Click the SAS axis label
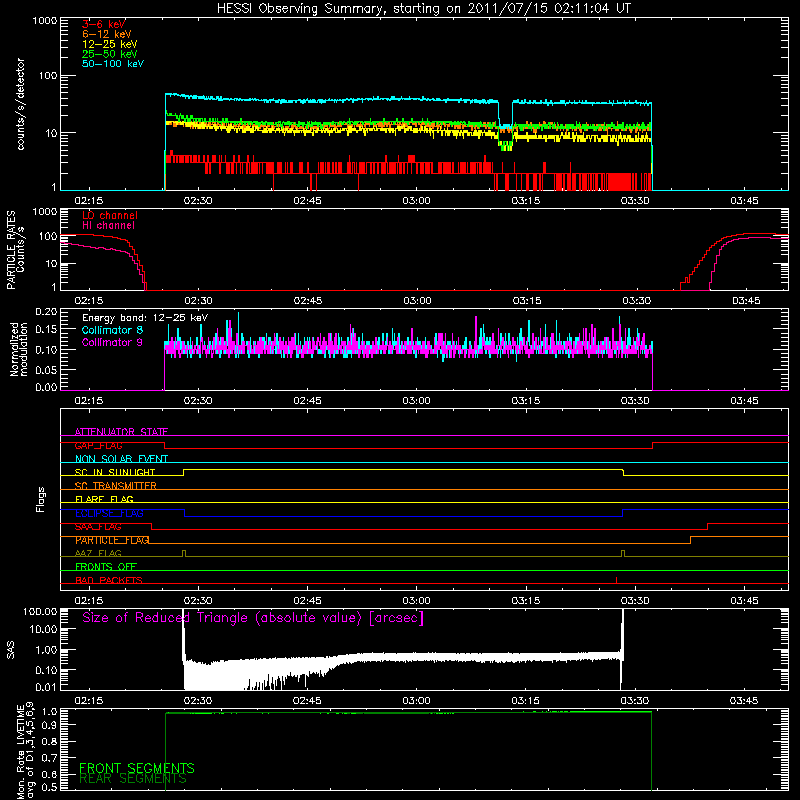Image resolution: width=800 pixels, height=800 pixels. click(x=11, y=650)
